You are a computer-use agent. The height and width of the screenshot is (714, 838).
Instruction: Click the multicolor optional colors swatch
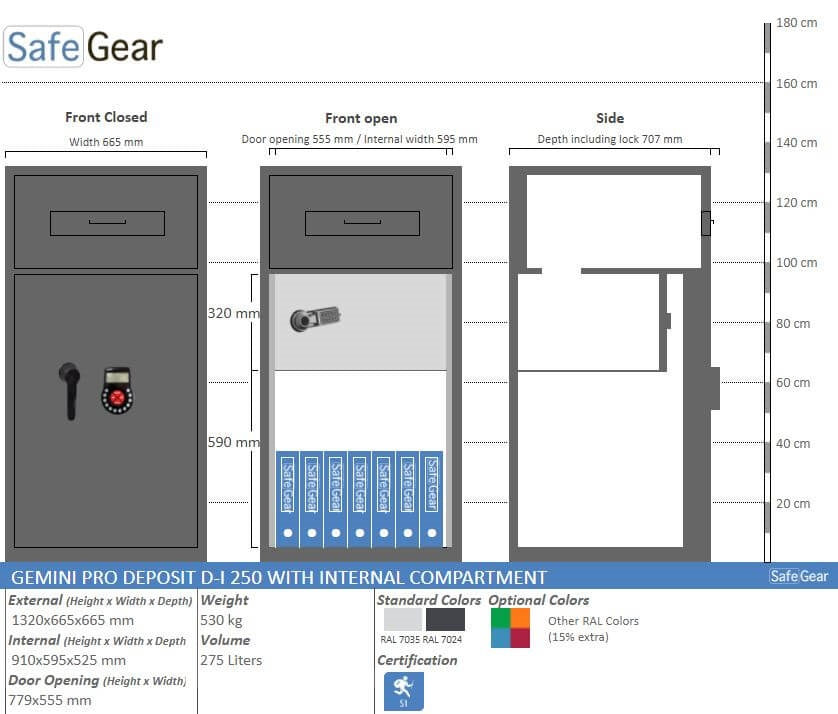[x=510, y=628]
